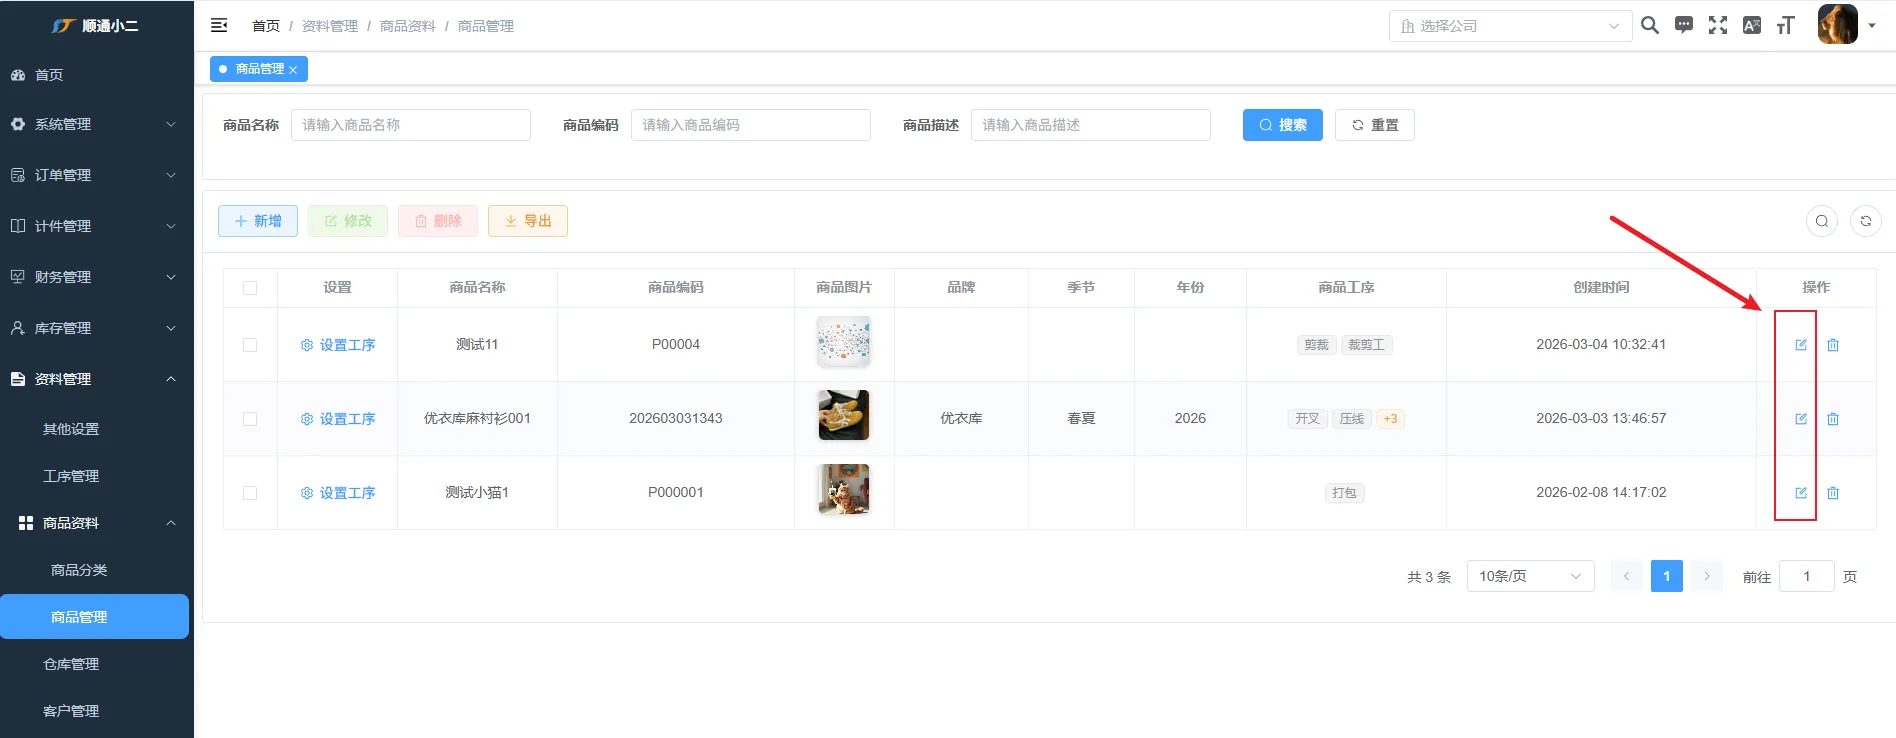This screenshot has width=1896, height=738.
Task: Open the 选择公司 company dropdown
Action: pos(1509,26)
